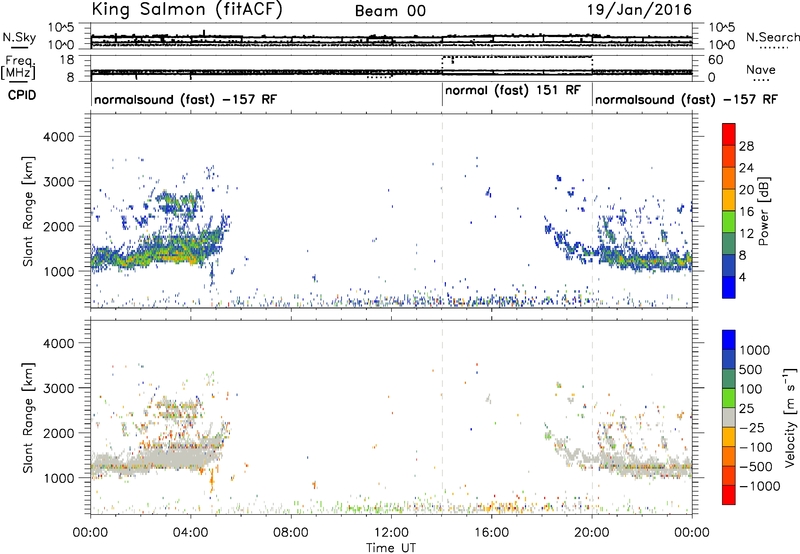The image size is (800, 554).
Task: Click the 'CPID' row label
Action: [x=22, y=95]
